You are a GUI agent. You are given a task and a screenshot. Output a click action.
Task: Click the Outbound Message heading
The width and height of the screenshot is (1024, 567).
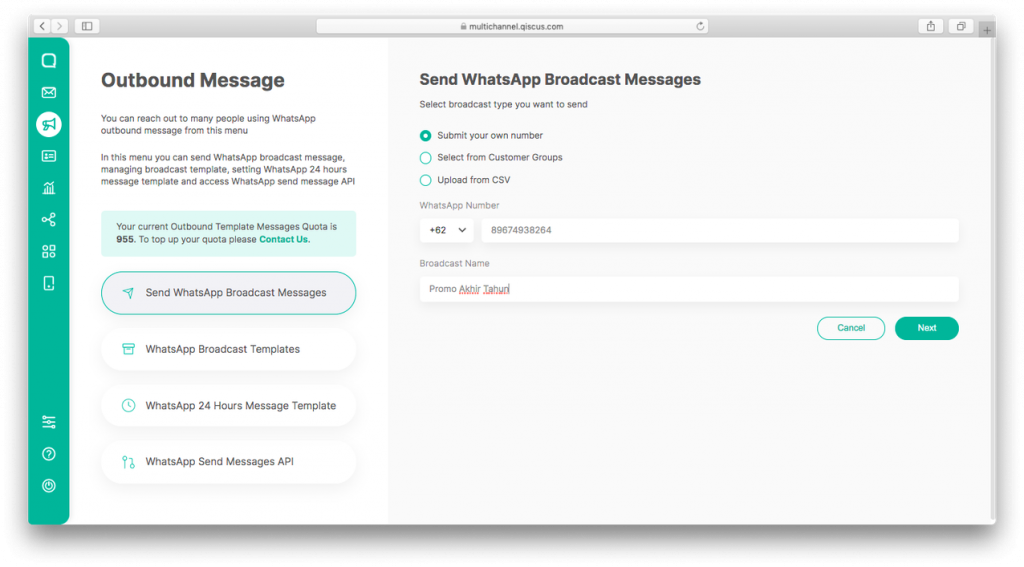193,80
